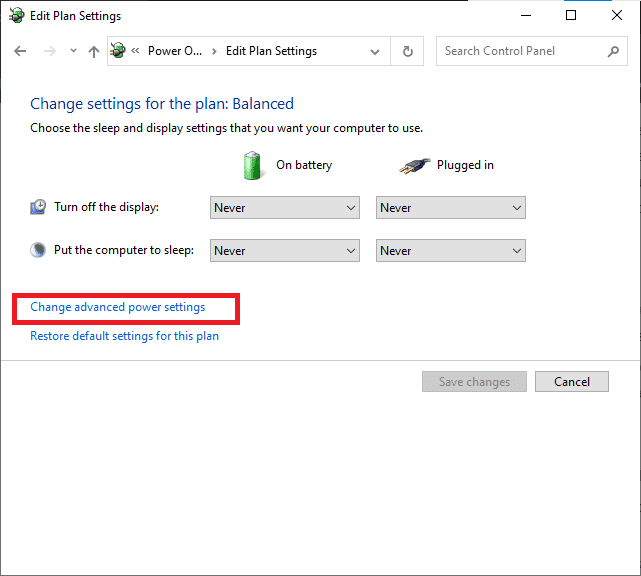Open the 'Turn off the display' Plugged in dropdown
The width and height of the screenshot is (641, 576).
[450, 208]
